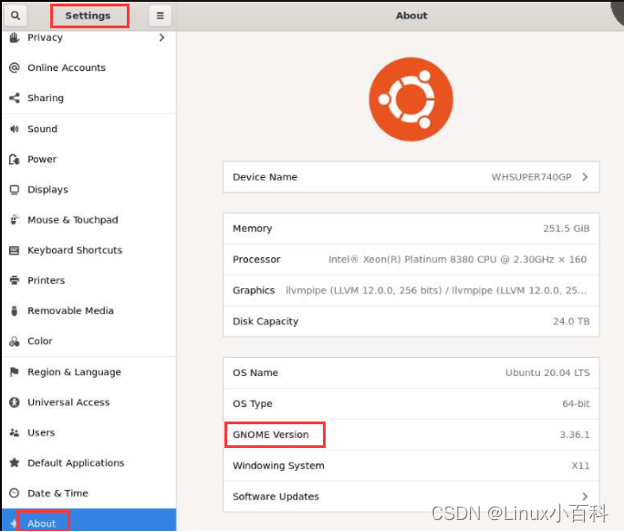Image resolution: width=624 pixels, height=532 pixels.
Task: Switch to the Sharing panel
Action: 89,98
